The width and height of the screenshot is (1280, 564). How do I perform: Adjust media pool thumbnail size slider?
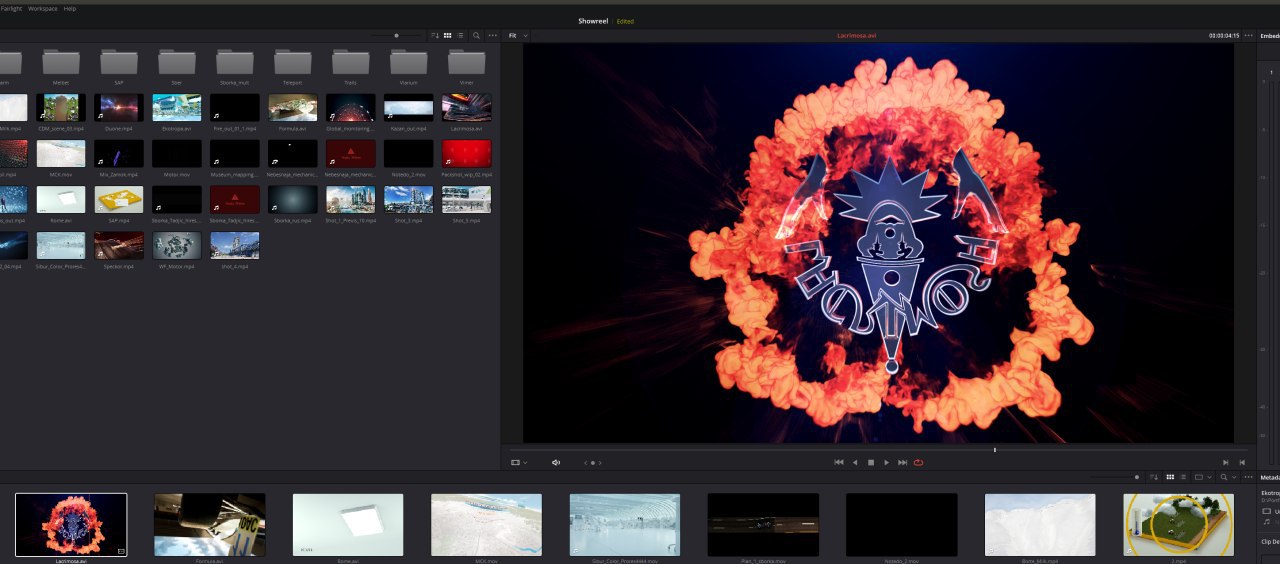click(x=396, y=35)
